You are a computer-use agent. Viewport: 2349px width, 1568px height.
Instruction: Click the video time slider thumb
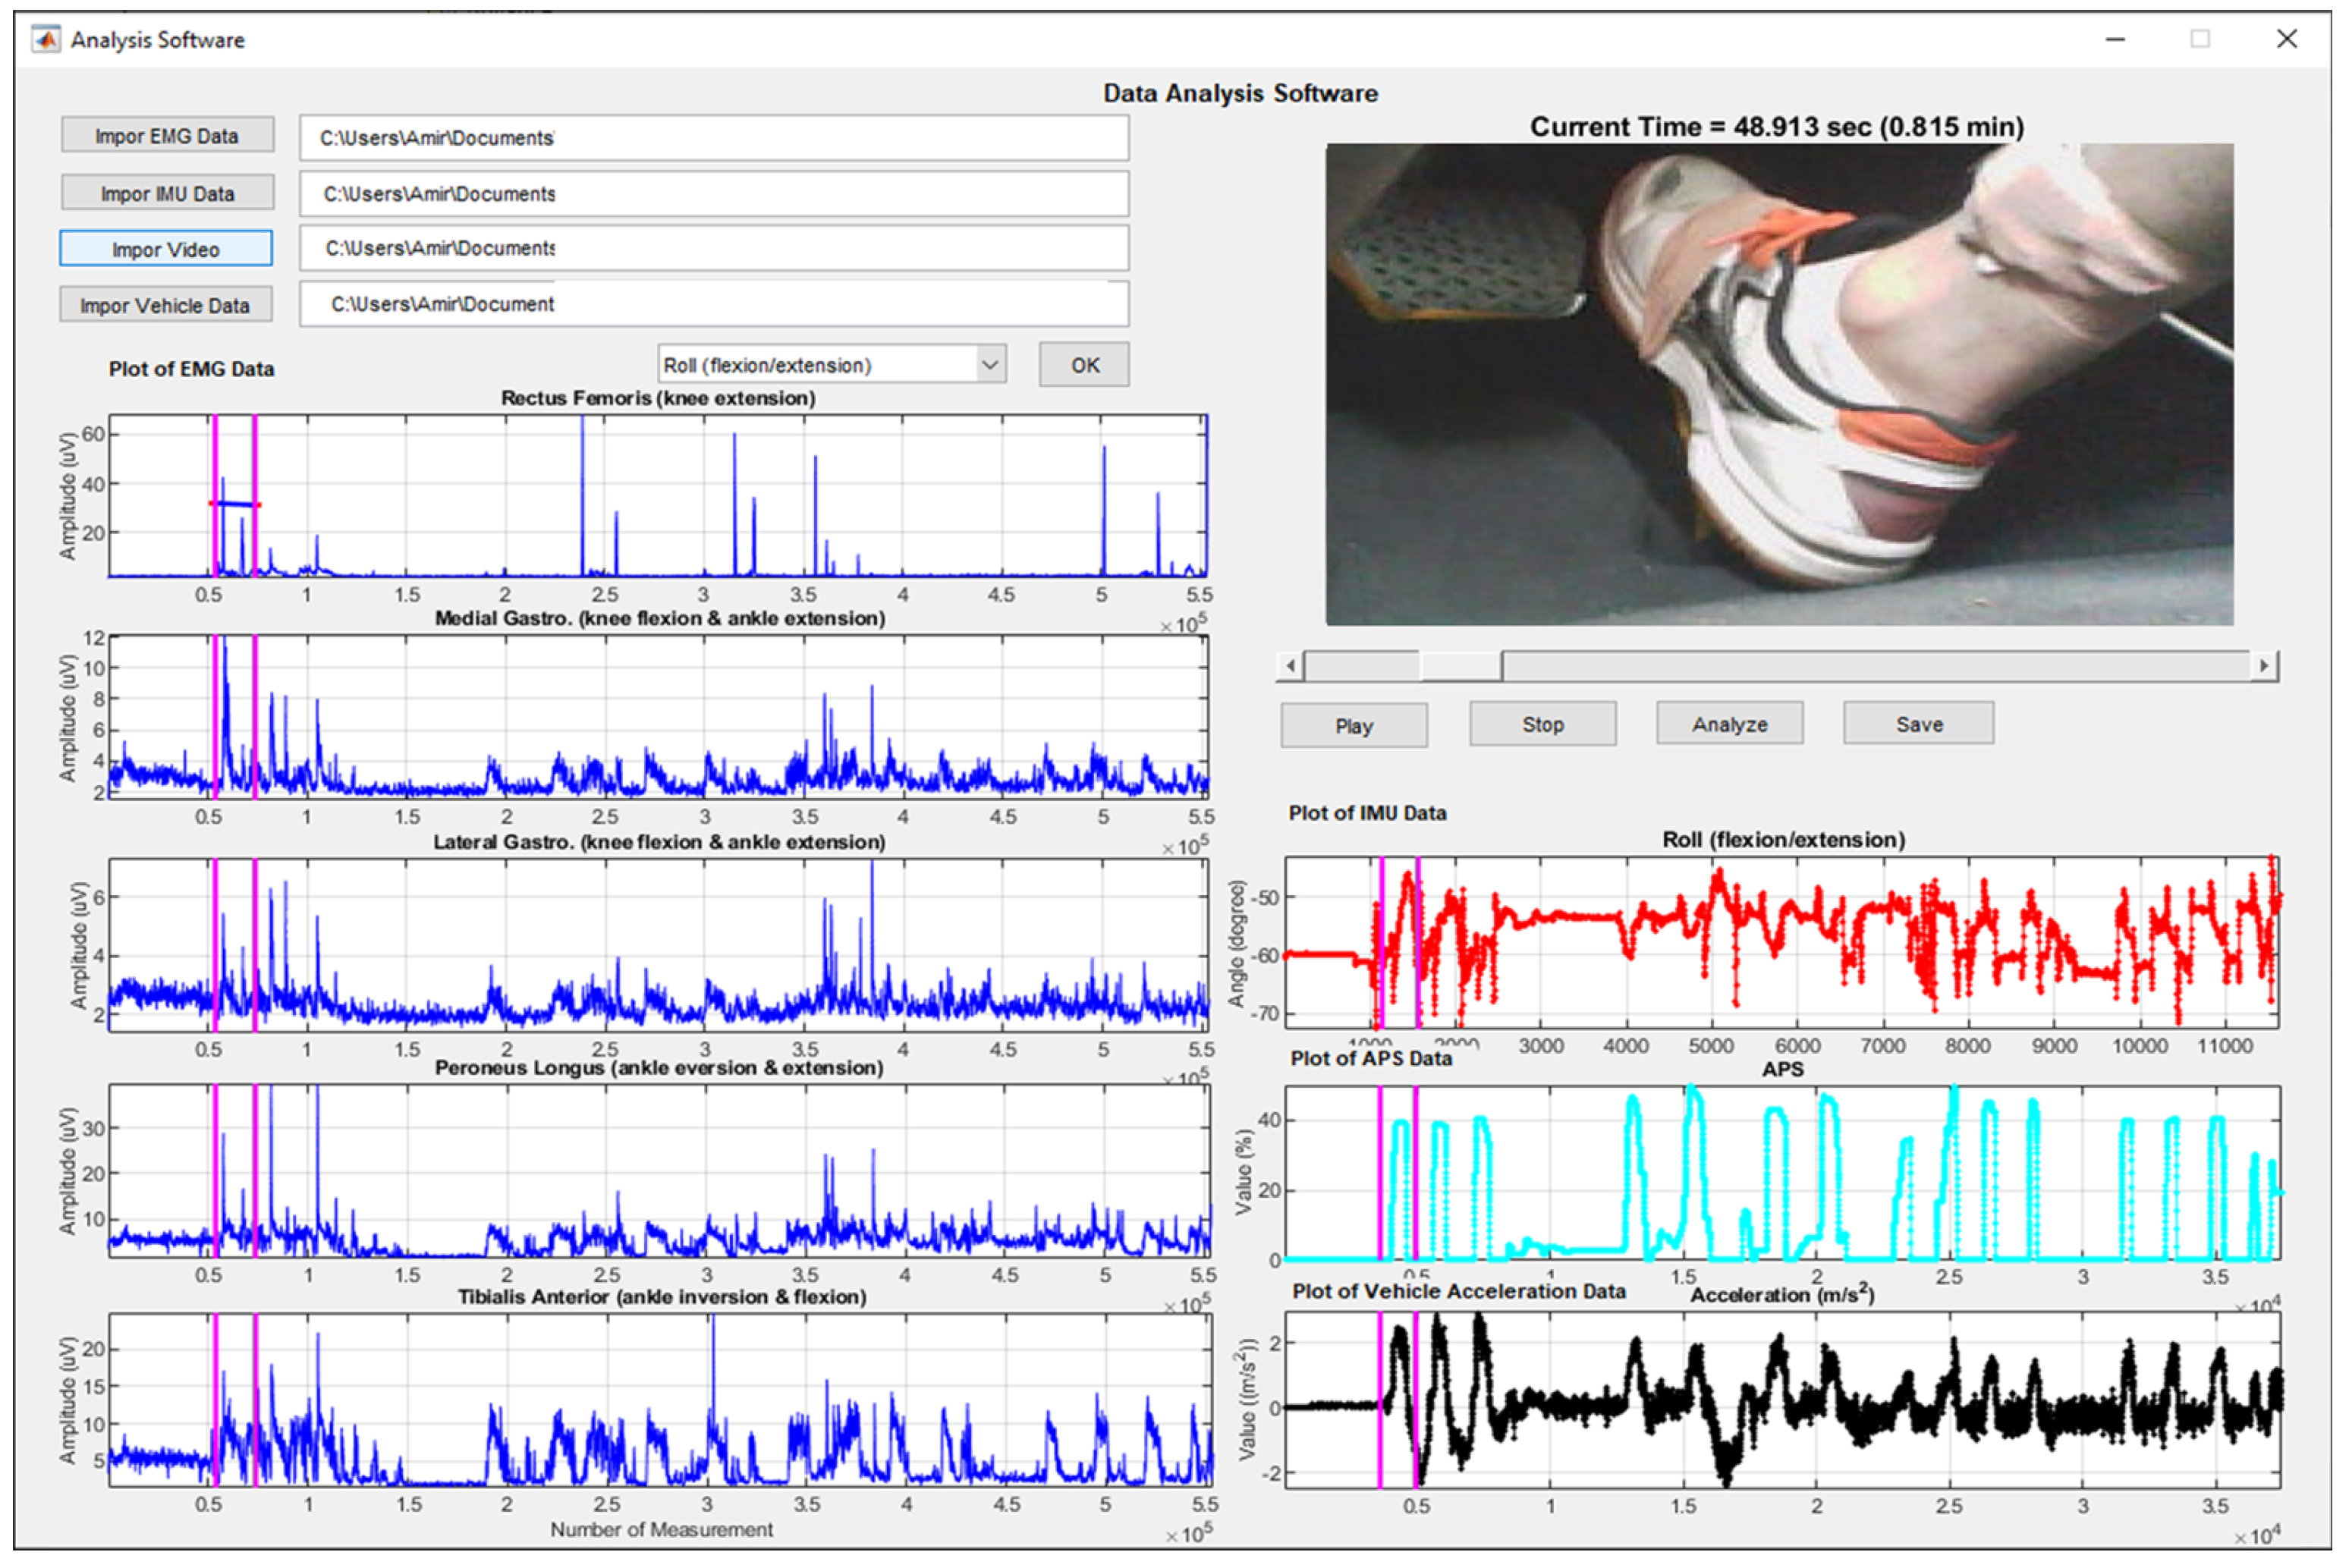click(x=1460, y=666)
